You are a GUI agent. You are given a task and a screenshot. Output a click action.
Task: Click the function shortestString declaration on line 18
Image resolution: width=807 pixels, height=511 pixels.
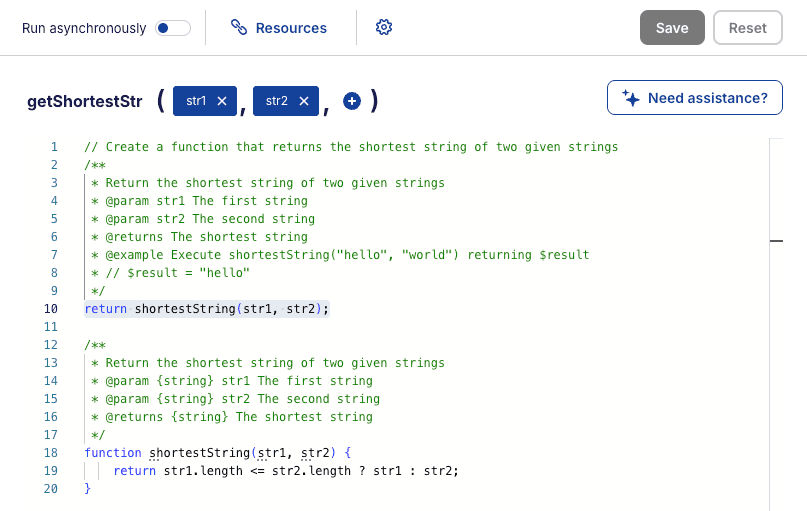200,453
